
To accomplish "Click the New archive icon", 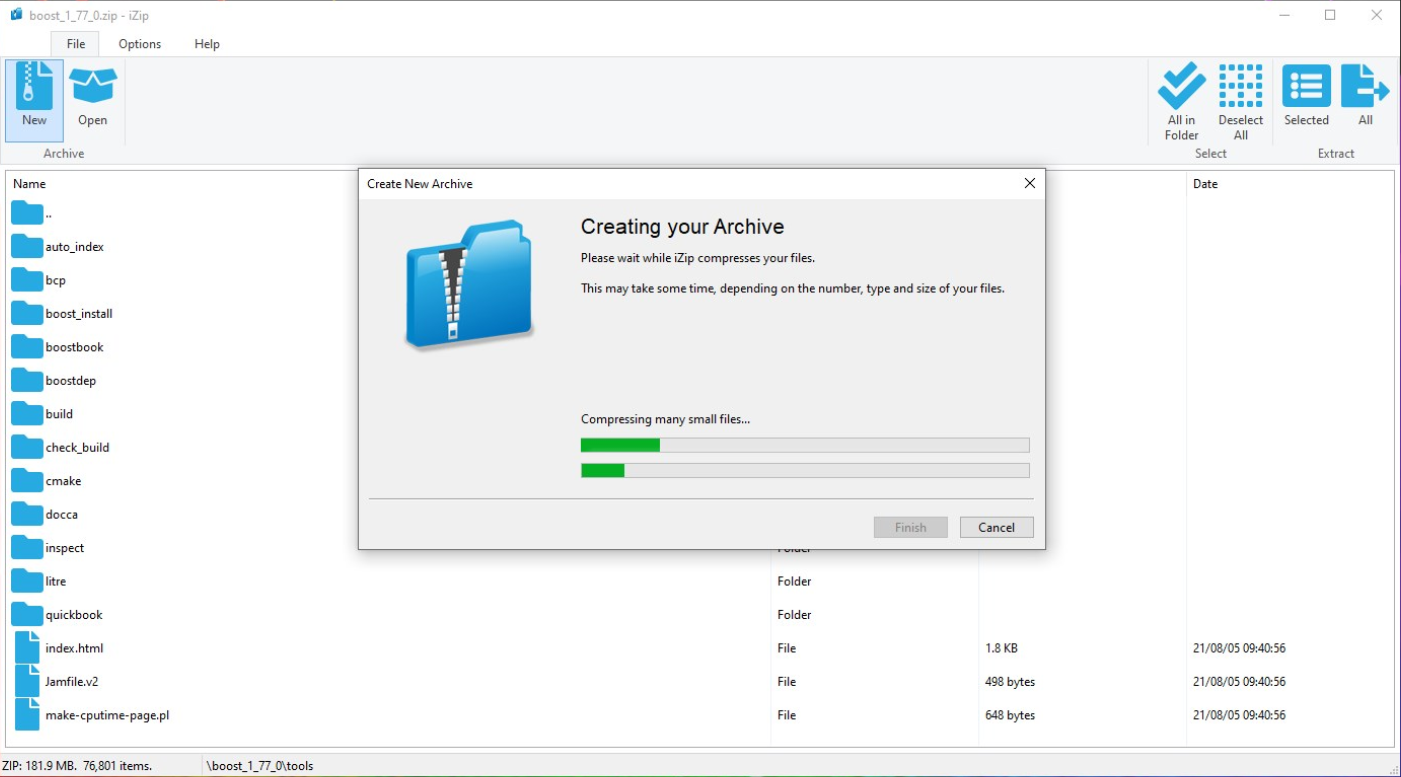I will coord(34,86).
